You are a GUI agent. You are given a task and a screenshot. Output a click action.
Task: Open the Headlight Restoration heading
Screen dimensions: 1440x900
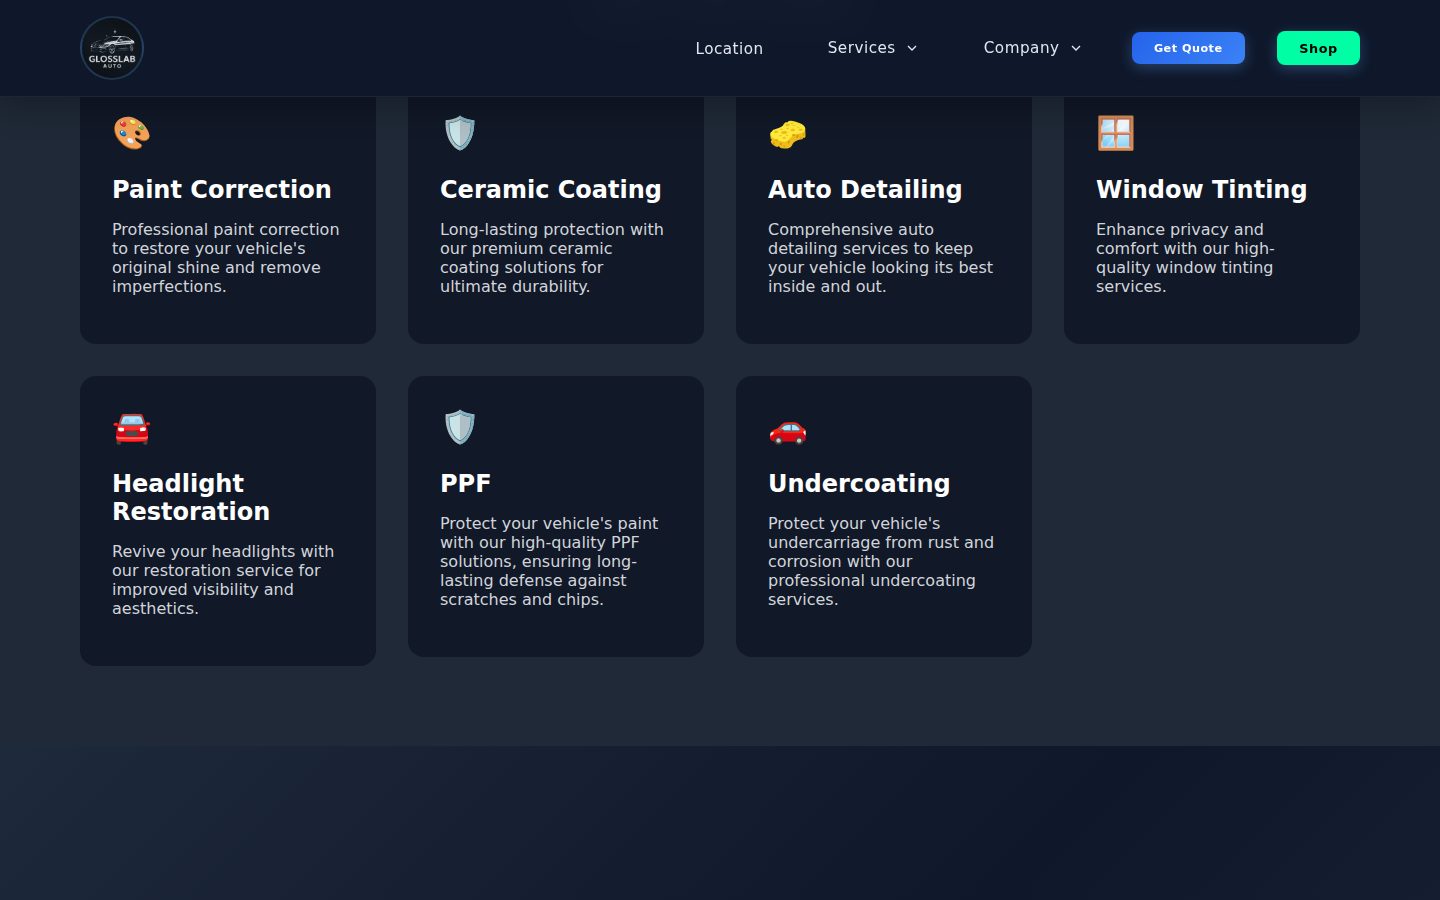point(191,497)
